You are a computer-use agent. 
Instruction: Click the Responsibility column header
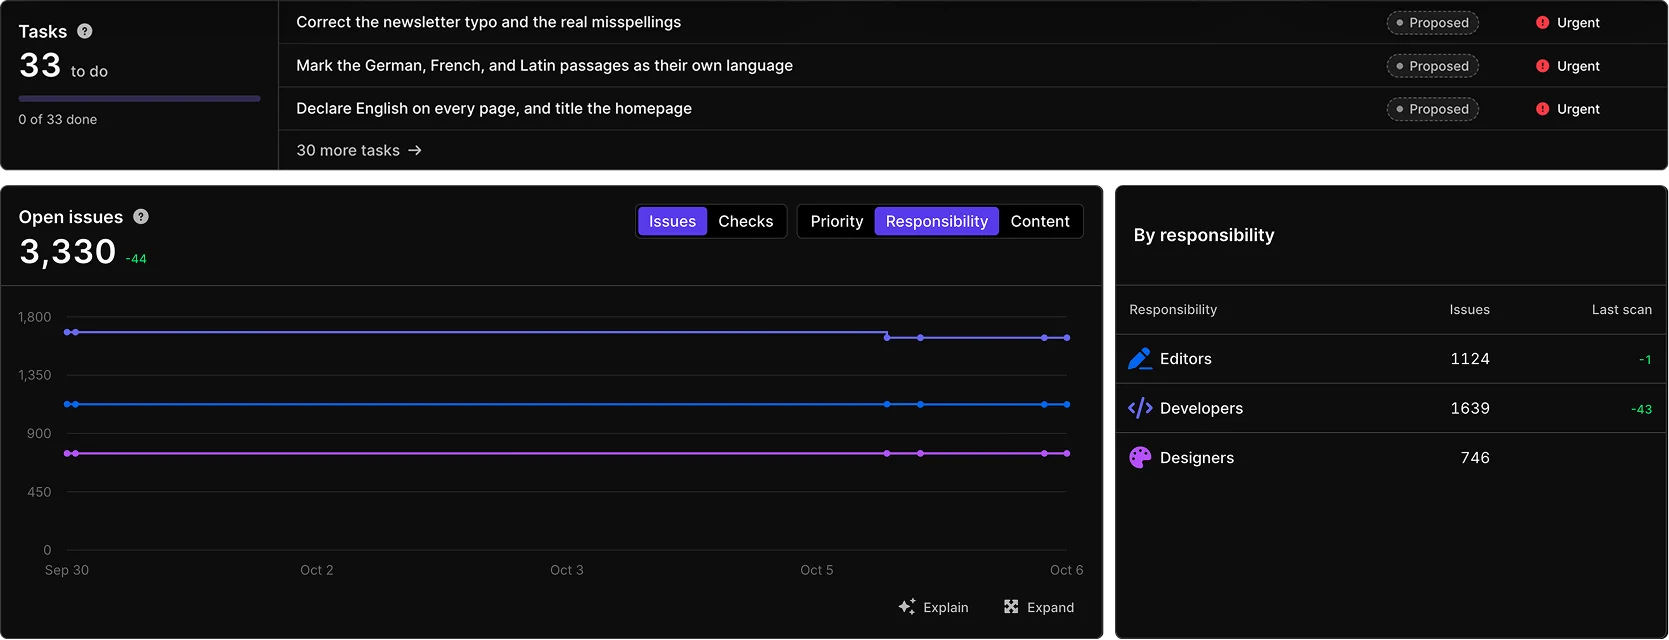pos(1173,309)
